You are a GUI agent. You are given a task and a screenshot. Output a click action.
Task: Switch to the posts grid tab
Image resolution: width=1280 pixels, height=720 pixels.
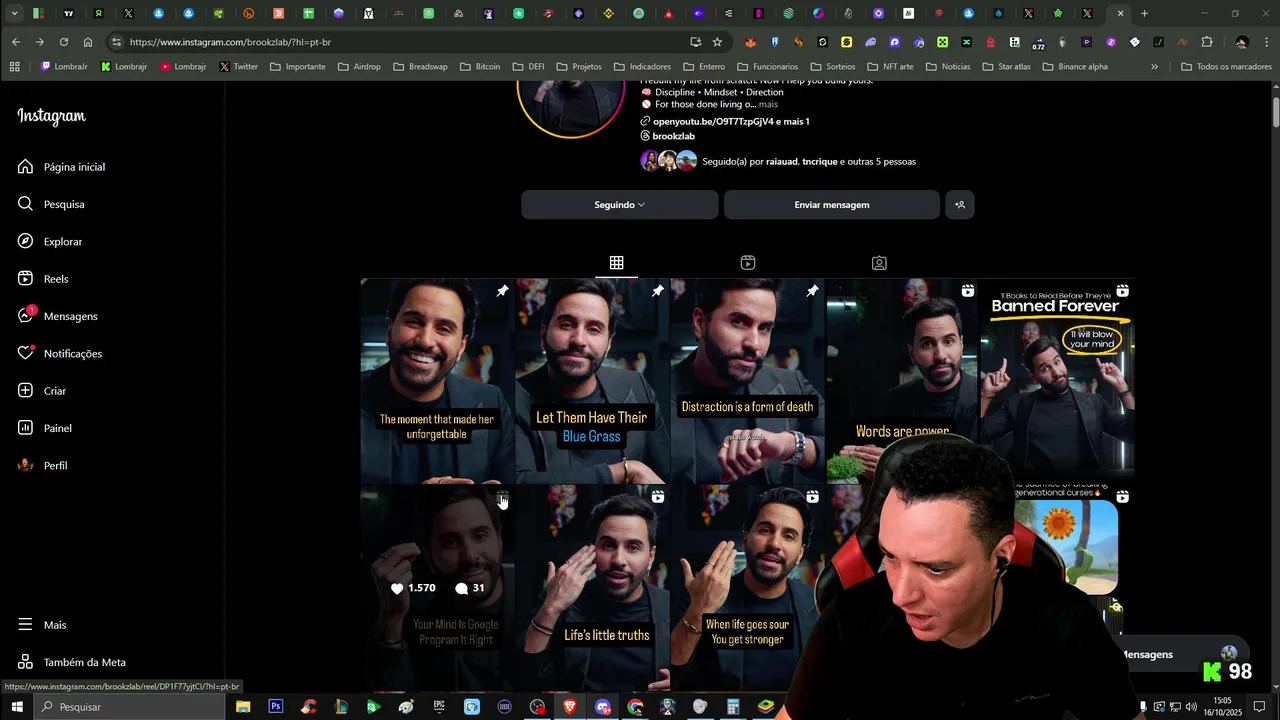pos(617,263)
